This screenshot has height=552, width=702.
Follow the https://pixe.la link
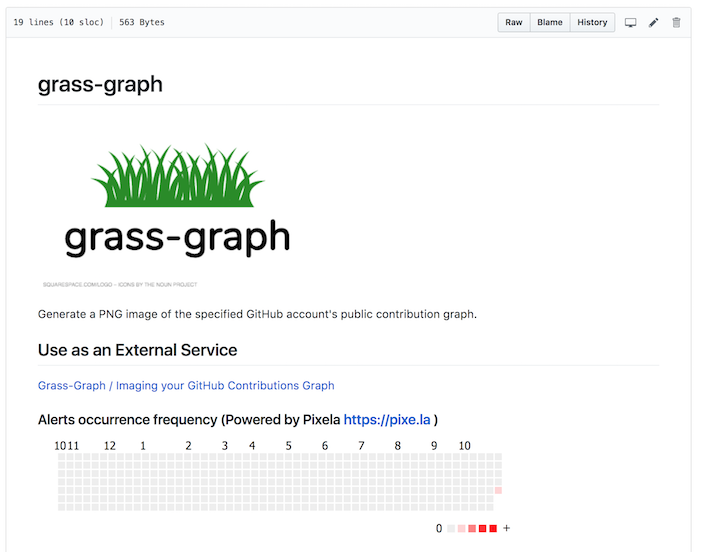pyautogui.click(x=387, y=419)
